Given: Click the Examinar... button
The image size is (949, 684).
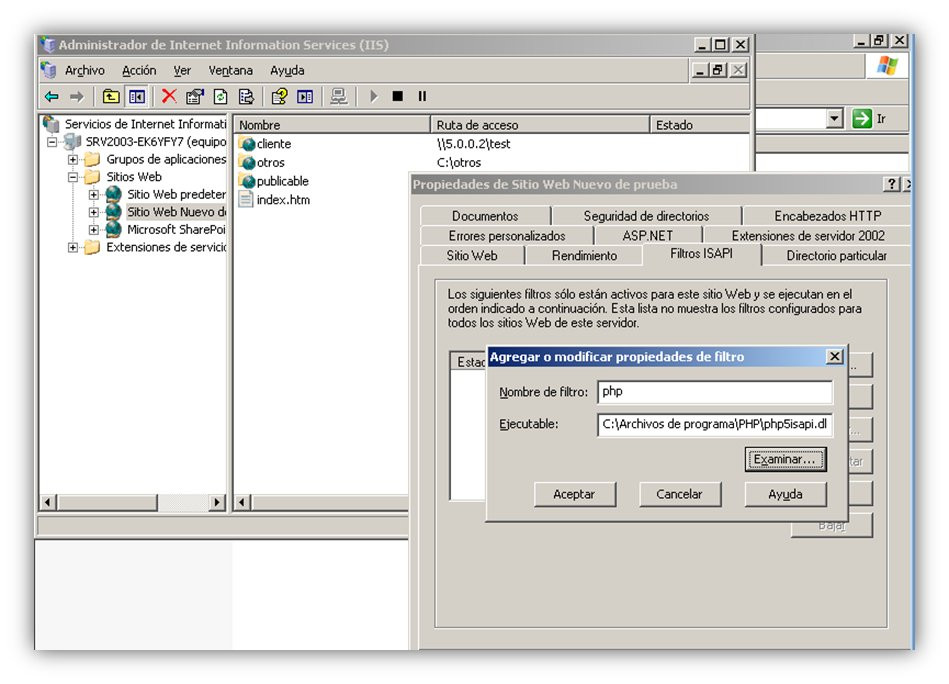Looking at the screenshot, I should point(785,459).
